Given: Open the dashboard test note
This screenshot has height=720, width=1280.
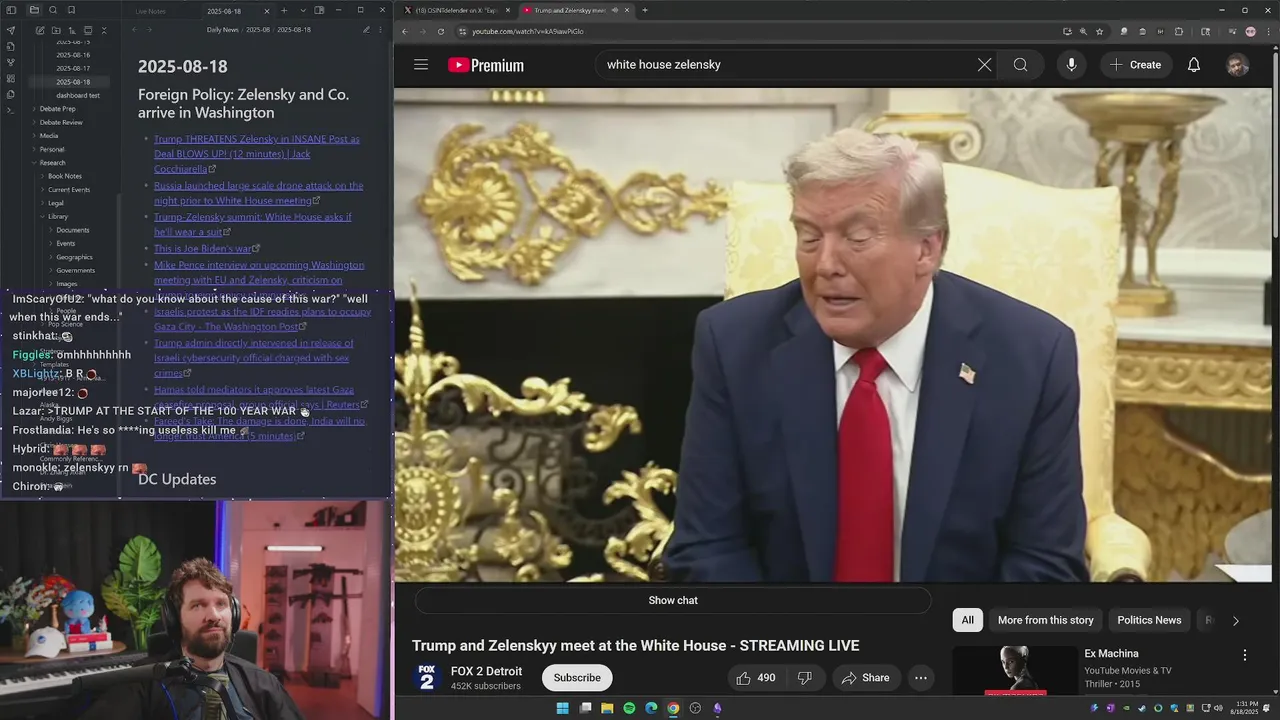Looking at the screenshot, I should [x=78, y=95].
